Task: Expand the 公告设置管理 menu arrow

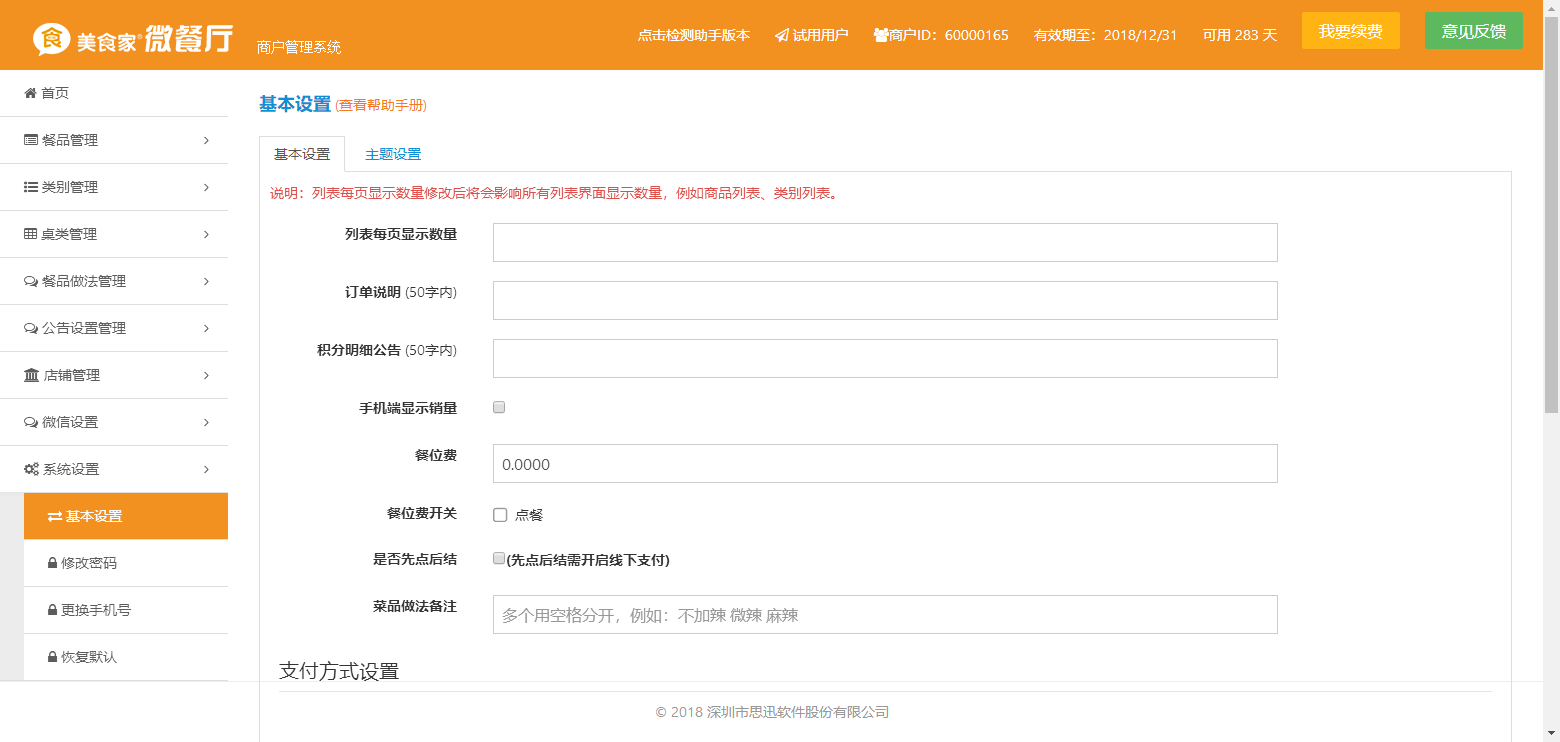Action: tap(206, 328)
